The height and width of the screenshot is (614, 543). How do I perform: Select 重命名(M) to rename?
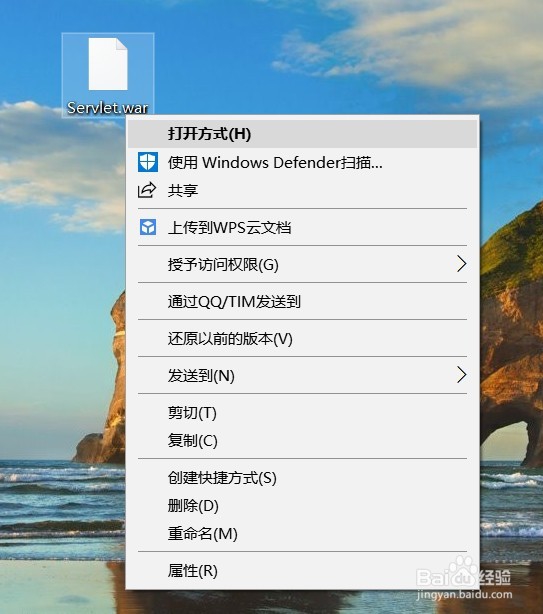[x=303, y=534]
